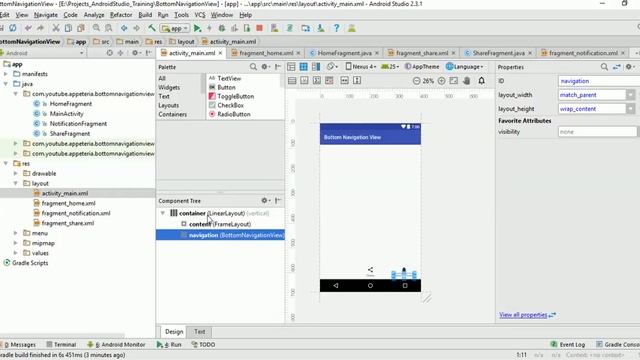
Task: Open the Terminal tool window
Action: coord(61,344)
